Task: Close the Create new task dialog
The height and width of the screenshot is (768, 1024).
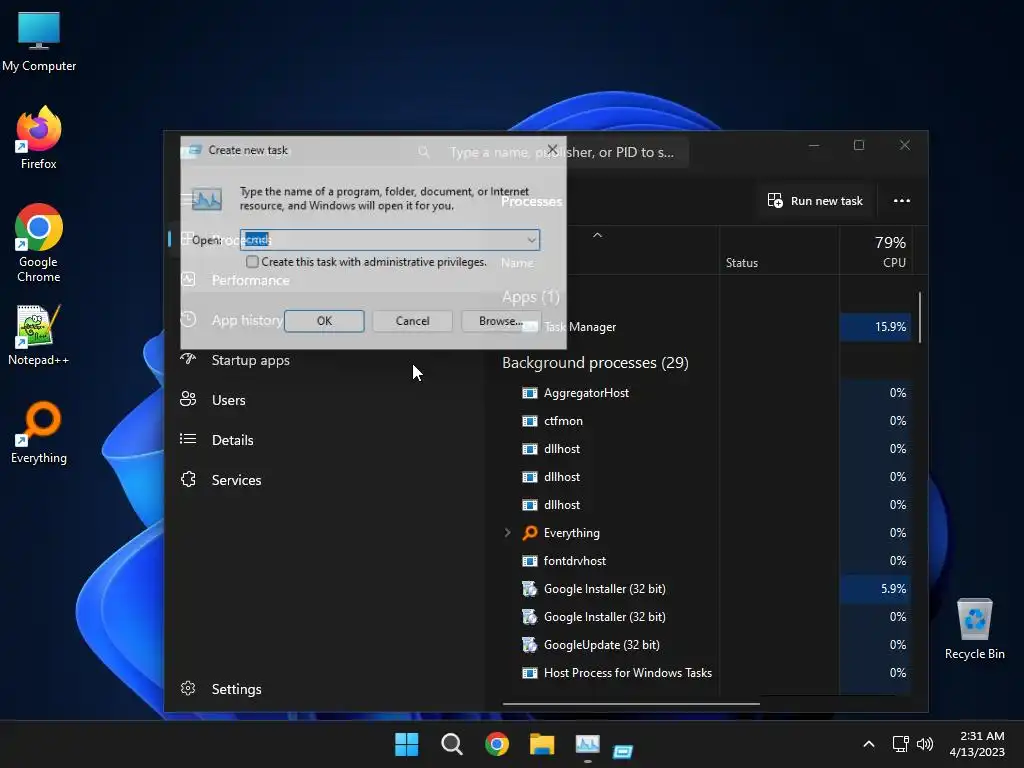Action: 552,150
